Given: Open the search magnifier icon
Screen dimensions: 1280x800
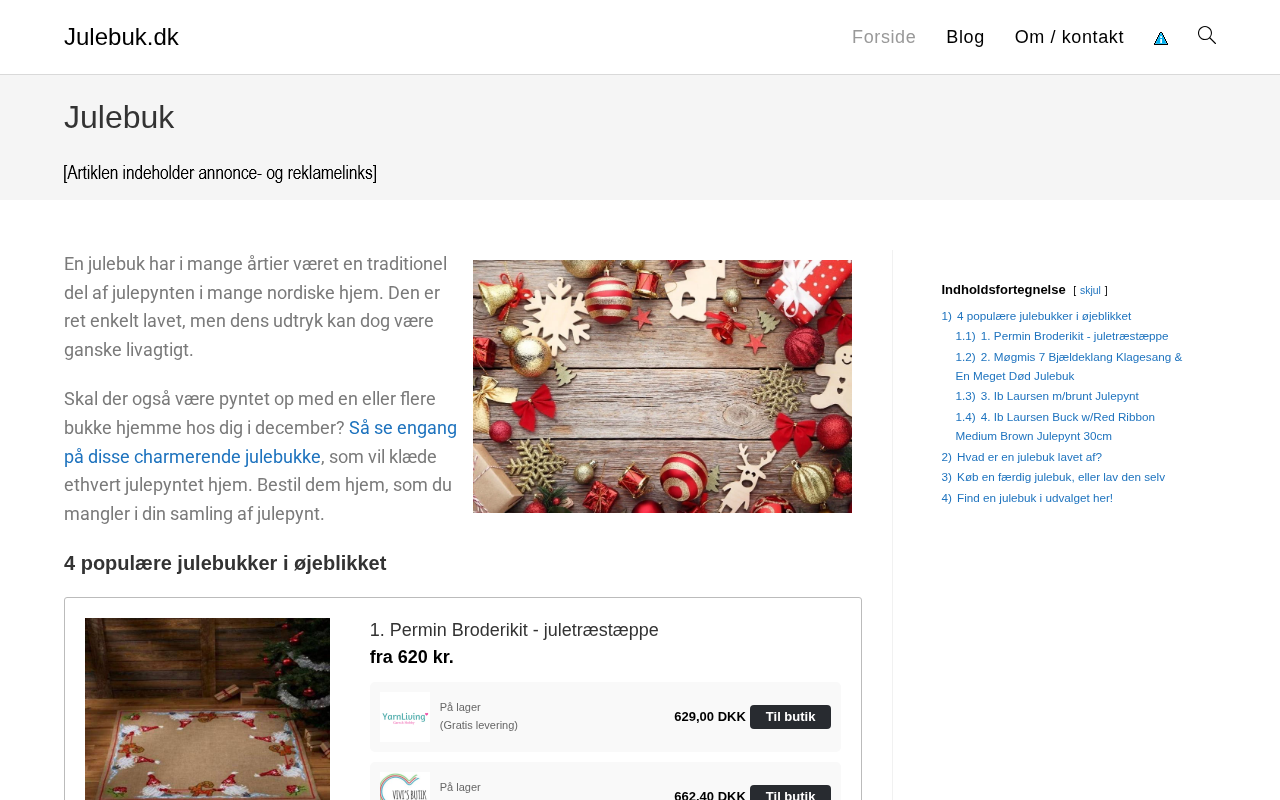Looking at the screenshot, I should coord(1207,36).
